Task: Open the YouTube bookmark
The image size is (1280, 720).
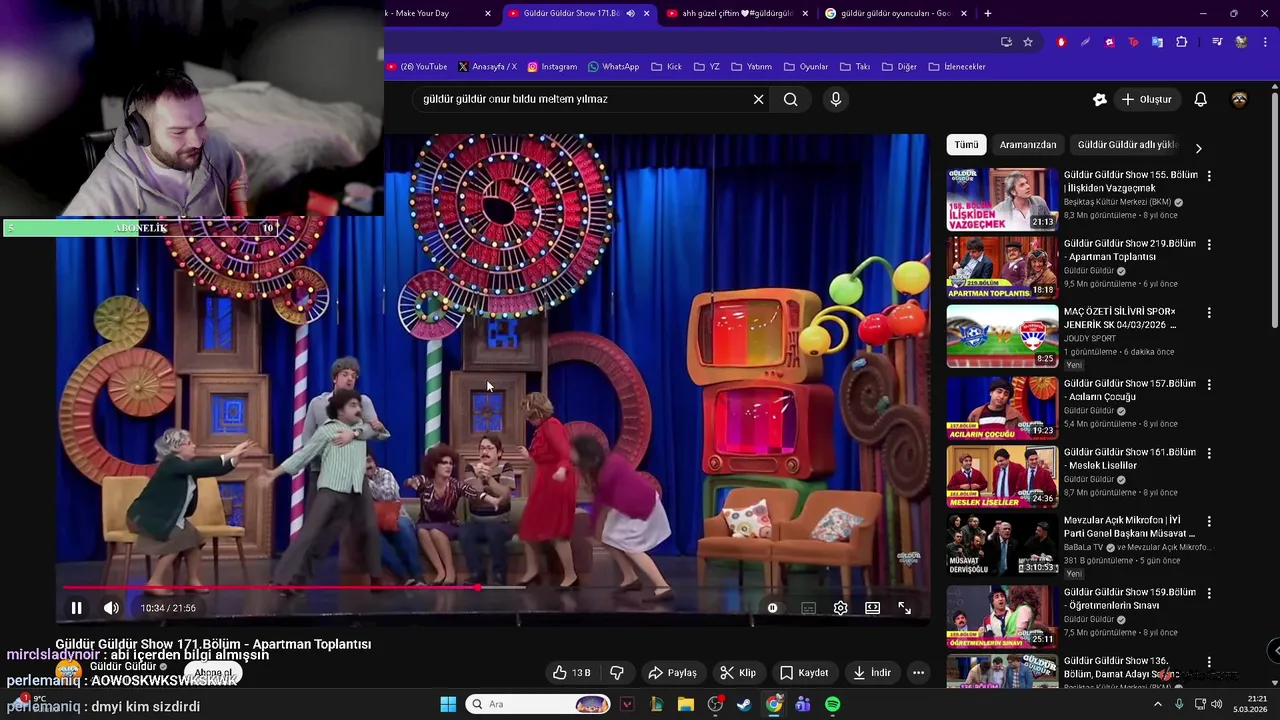Action: (417, 67)
